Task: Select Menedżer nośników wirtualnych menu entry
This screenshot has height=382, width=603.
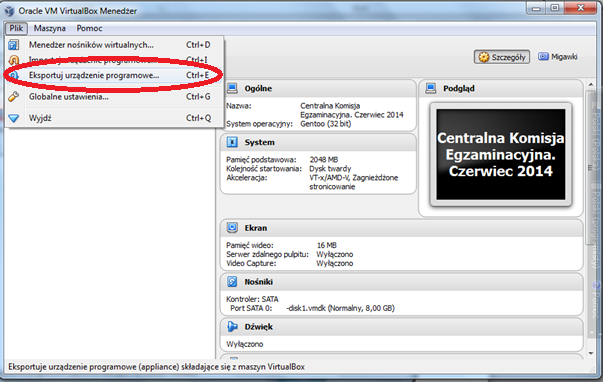Action: coord(115,45)
